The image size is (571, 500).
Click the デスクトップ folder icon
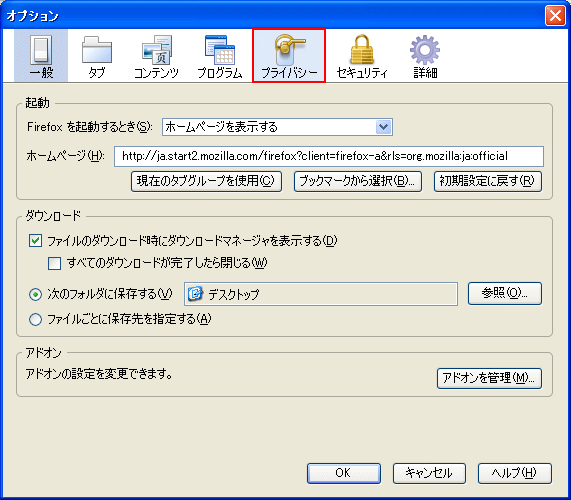[196, 294]
